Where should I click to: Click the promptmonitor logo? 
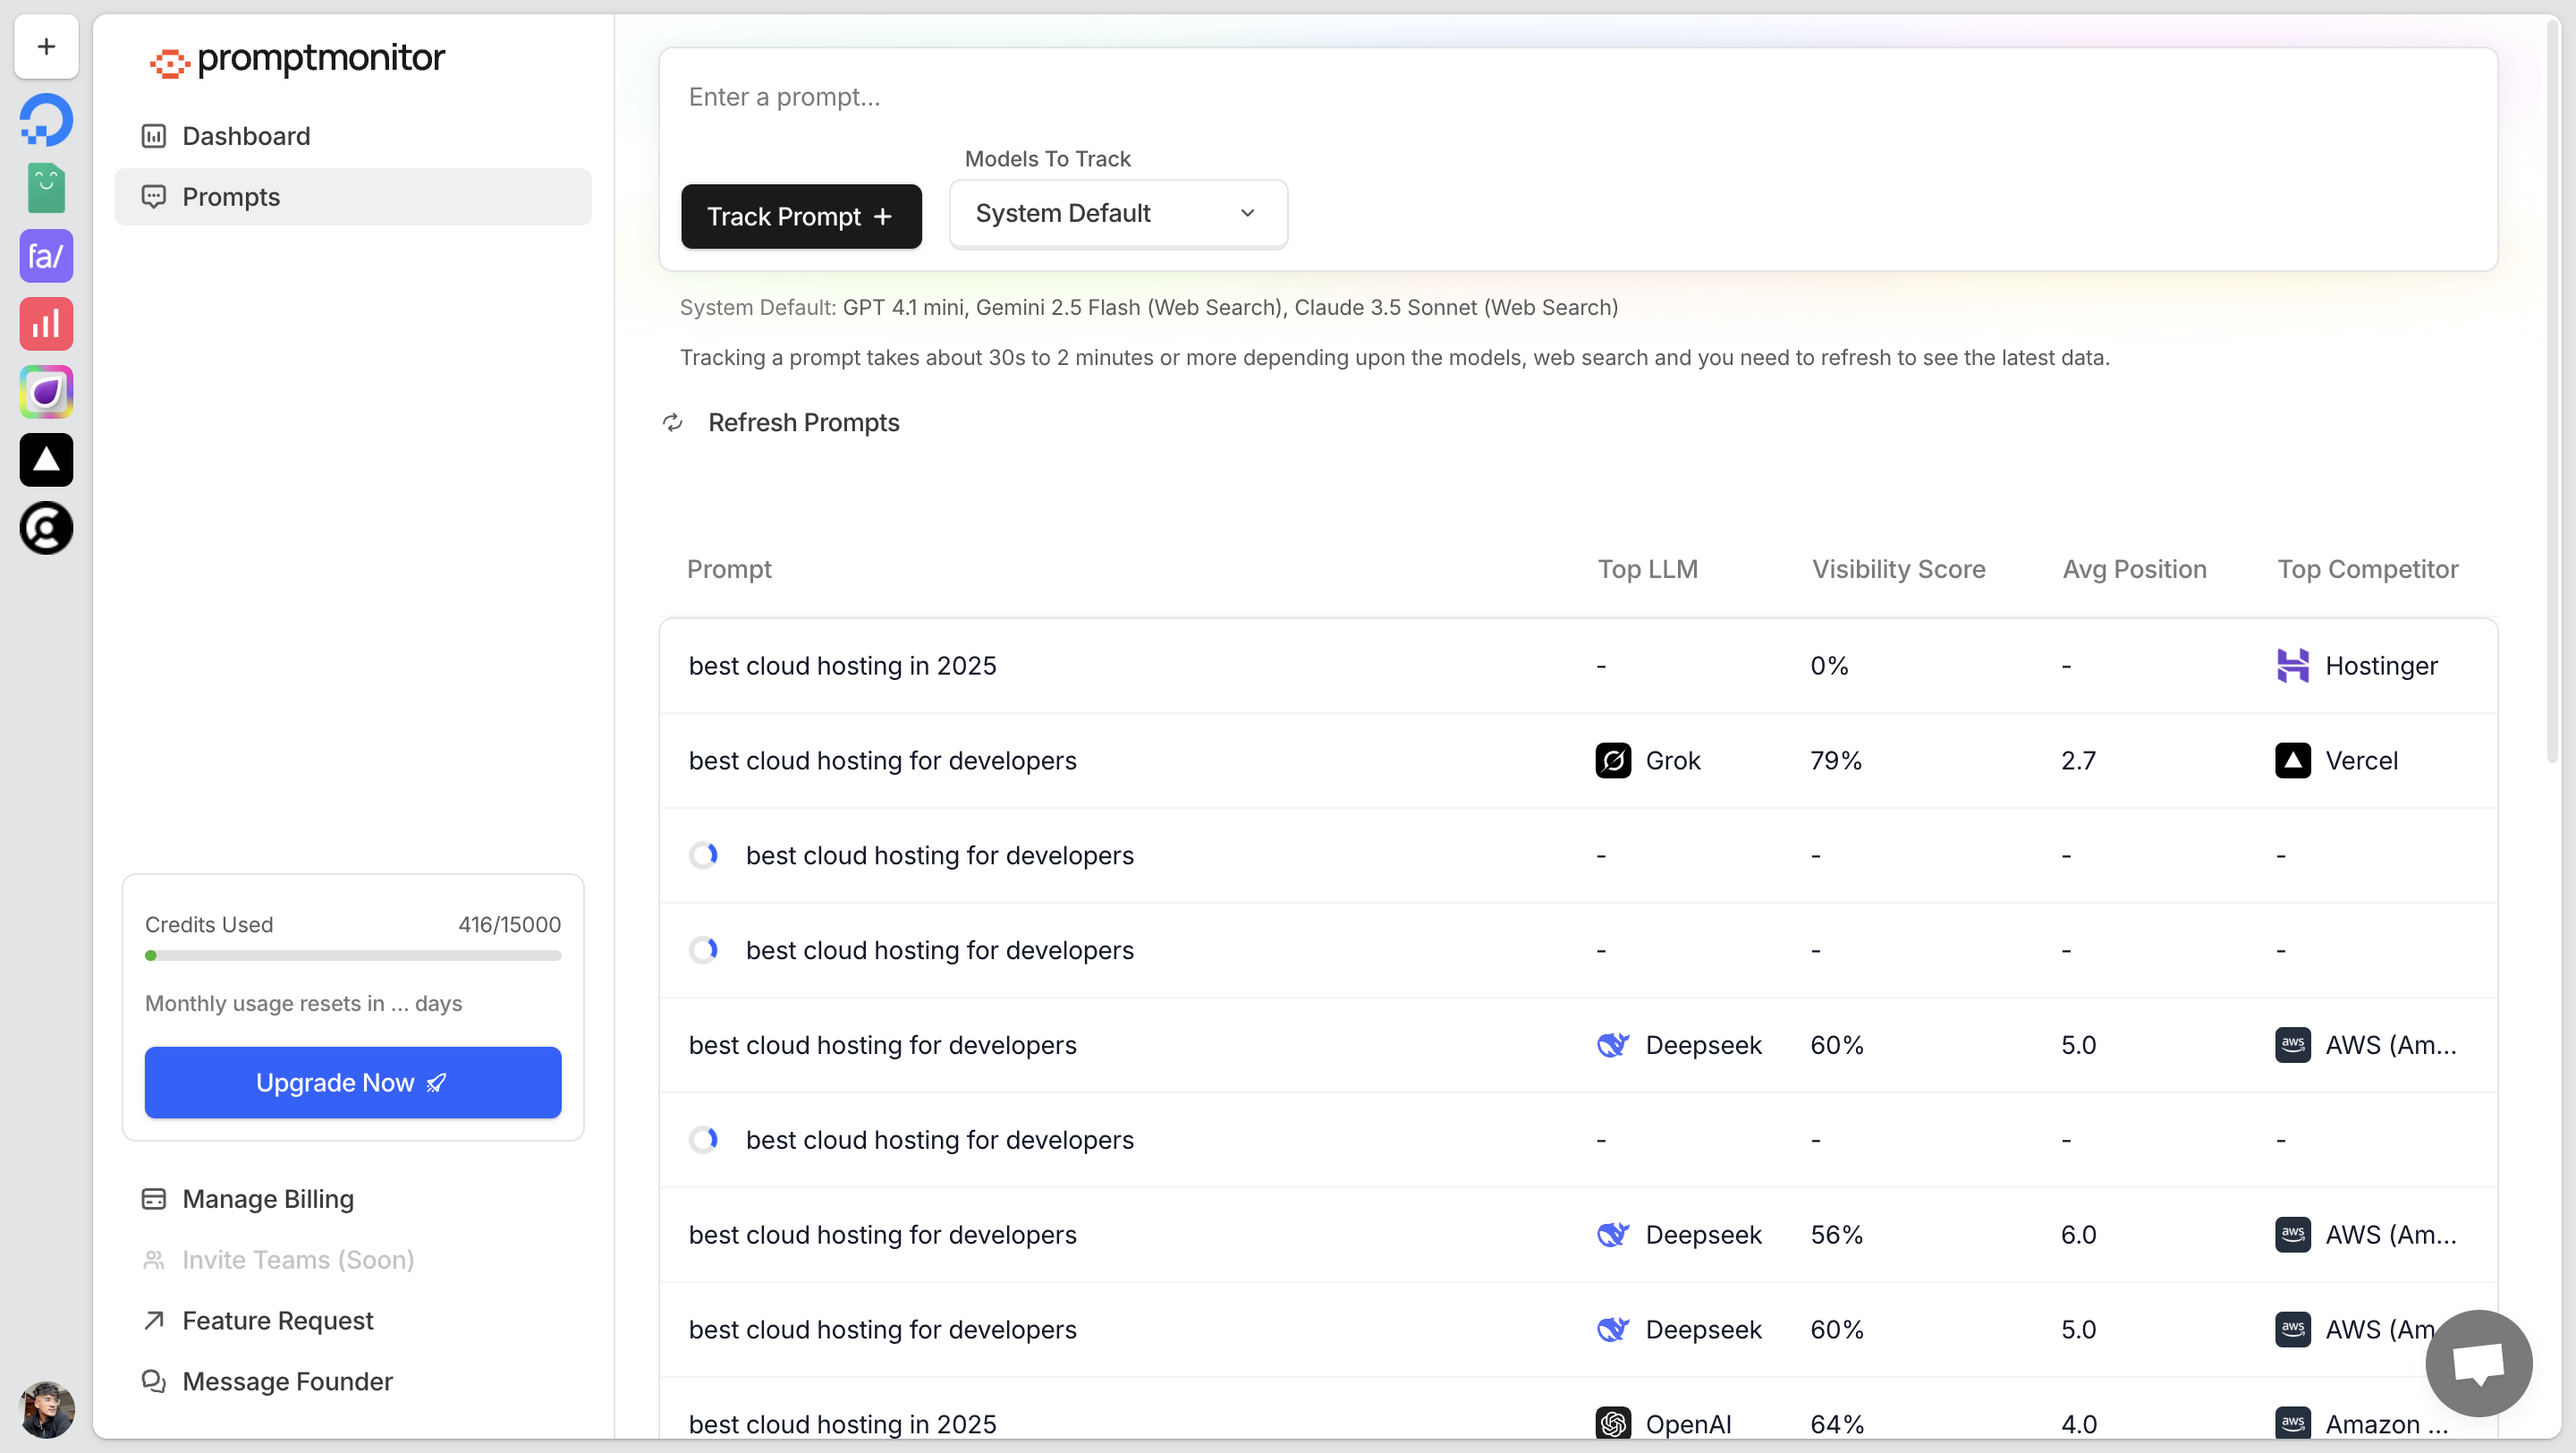pos(297,60)
